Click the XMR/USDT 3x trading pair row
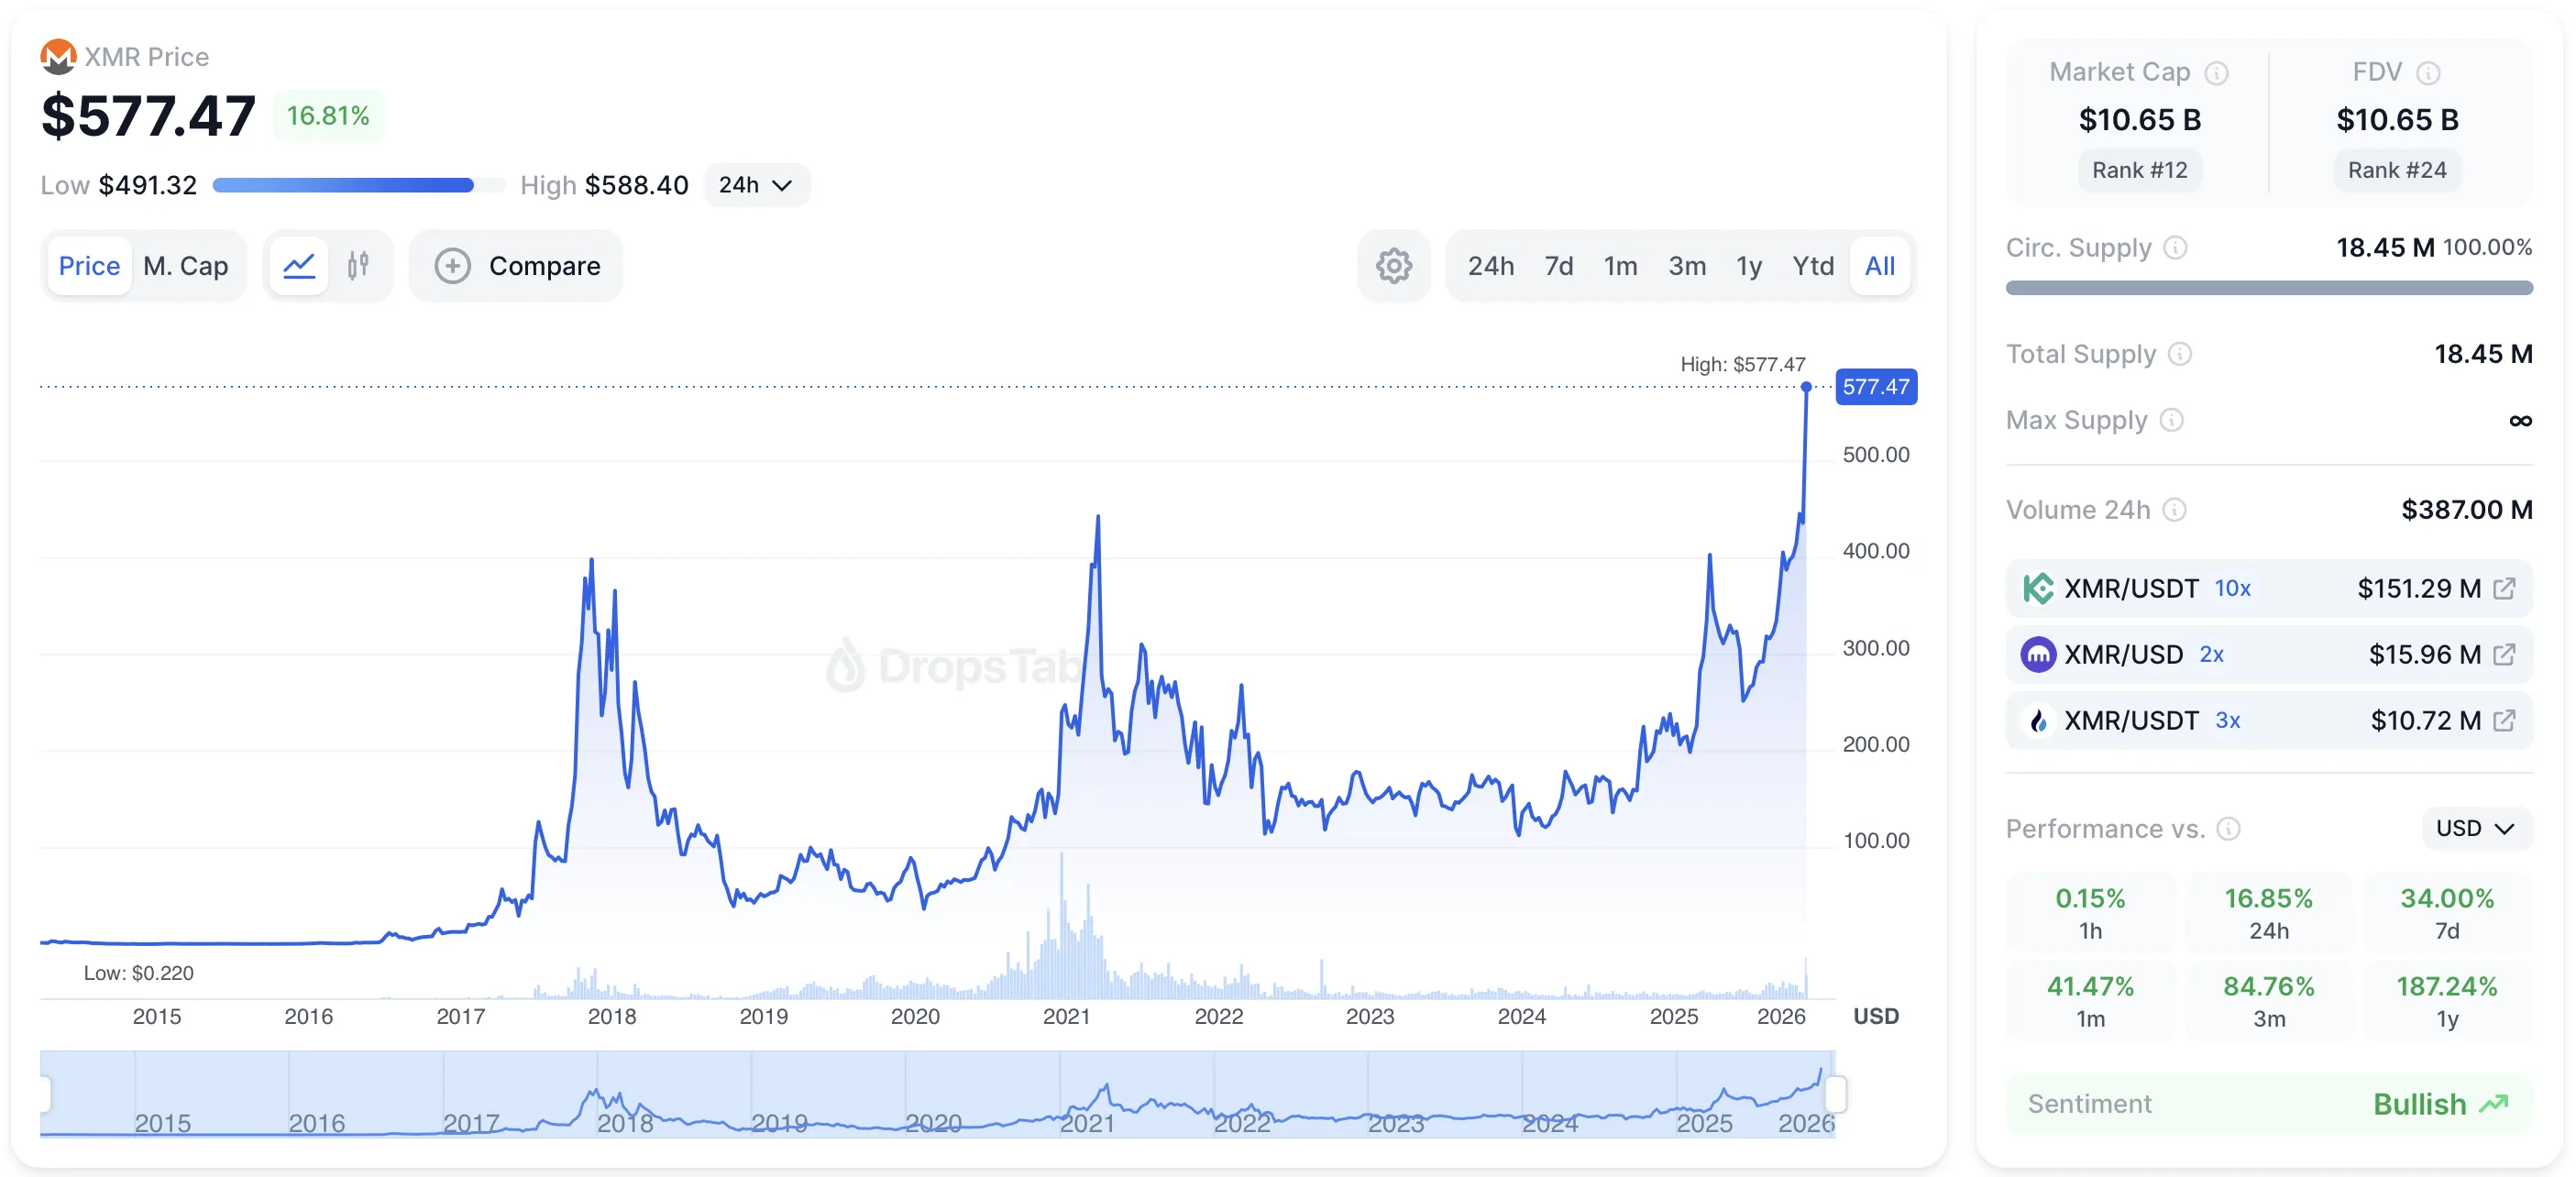The height and width of the screenshot is (1177, 2576). tap(2268, 720)
